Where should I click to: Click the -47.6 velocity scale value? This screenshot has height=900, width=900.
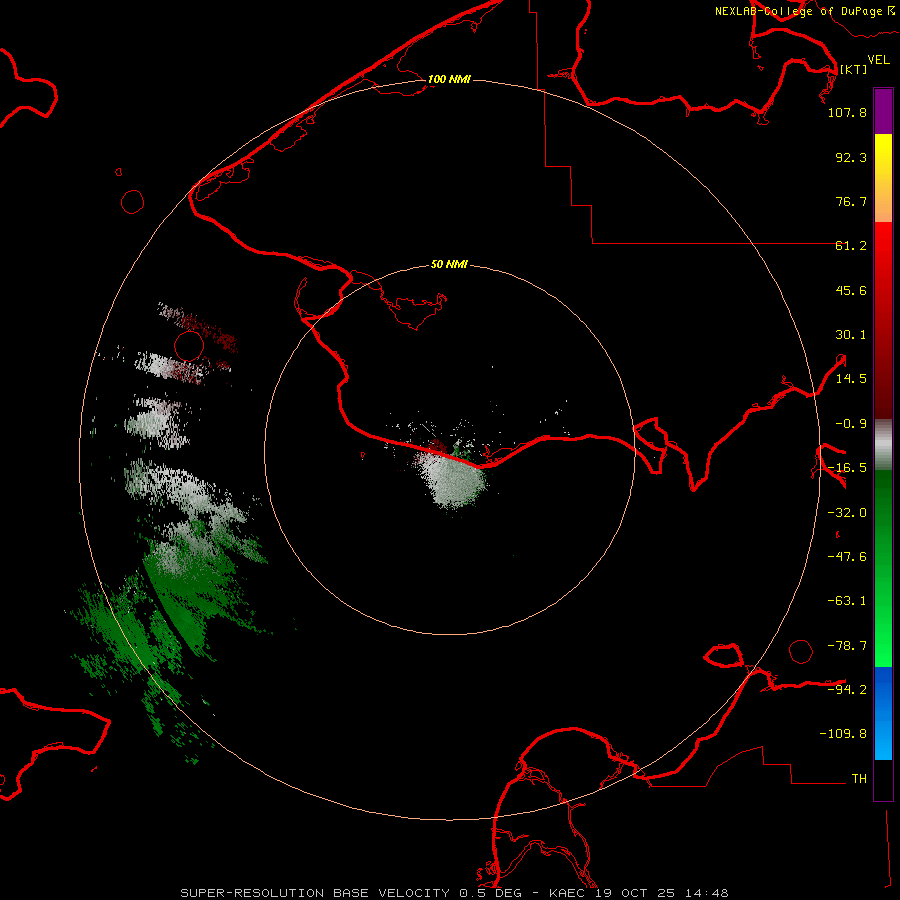pos(847,557)
